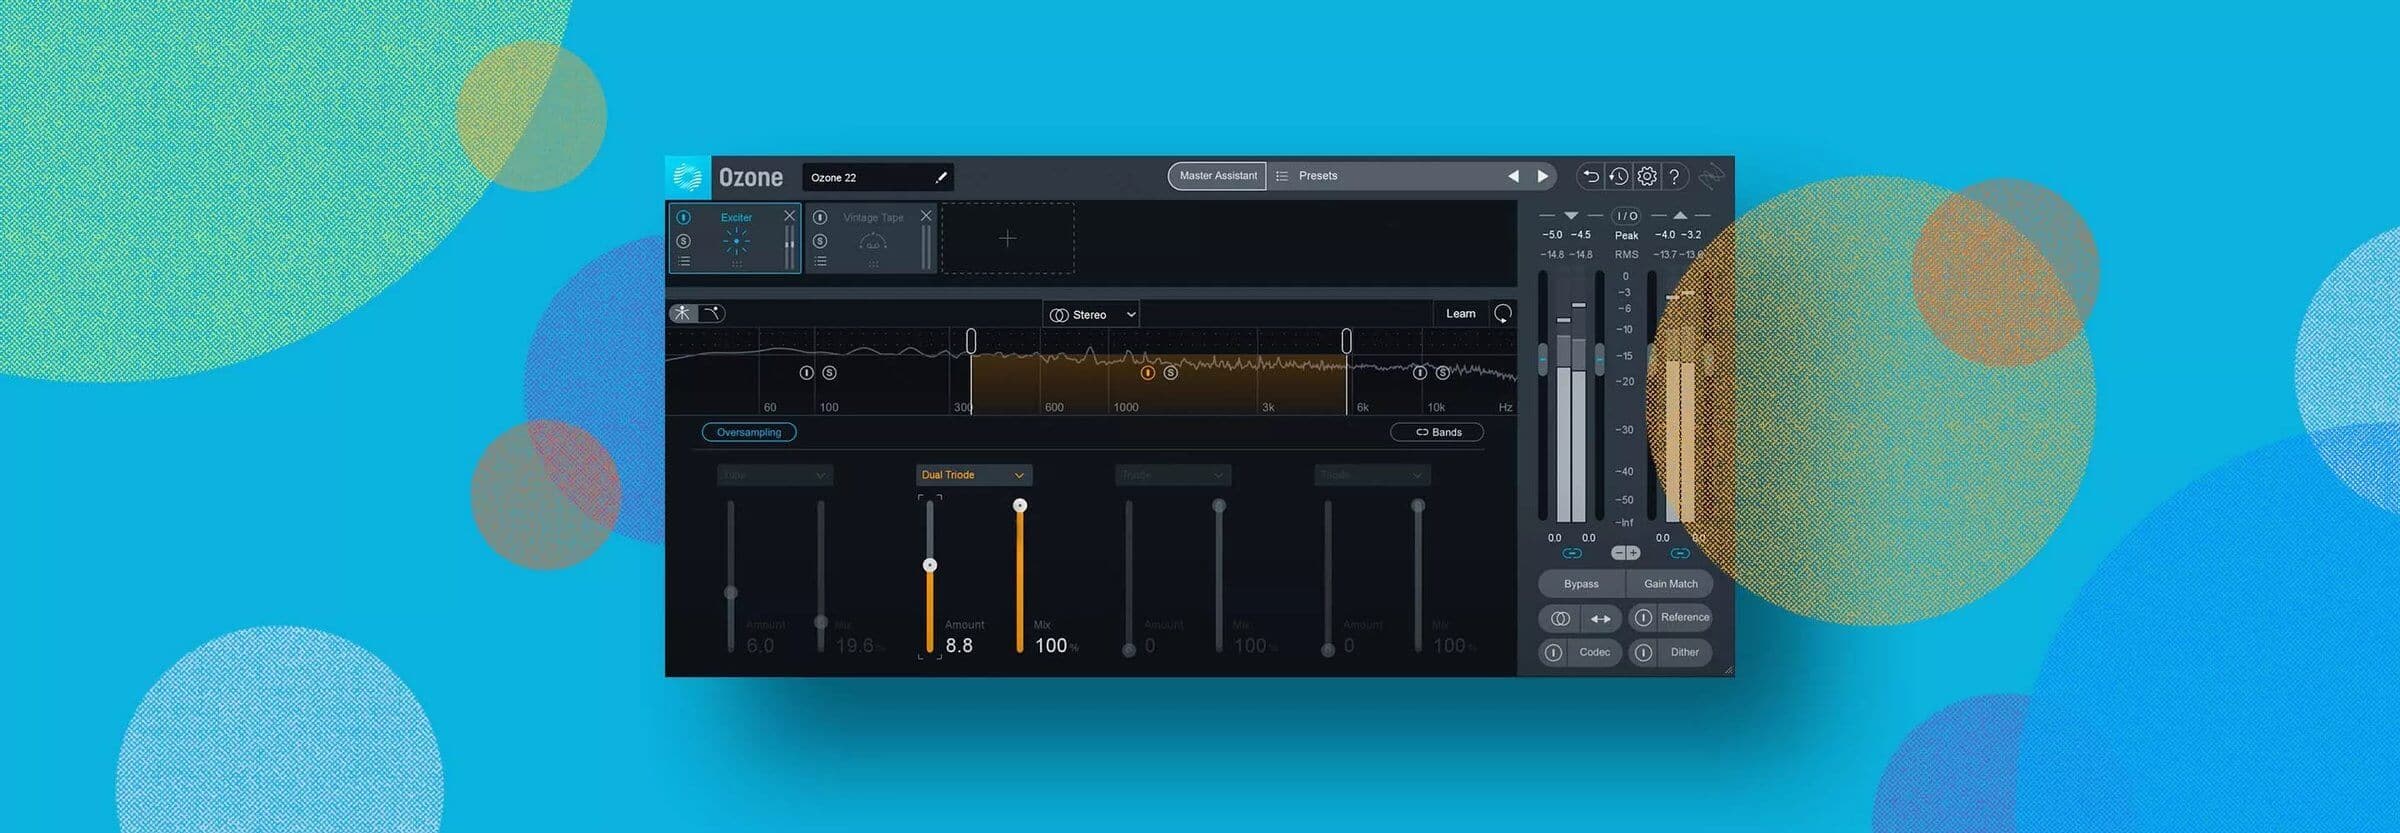Click the undo arrow icon
This screenshot has width=2400, height=833.
click(x=1591, y=176)
